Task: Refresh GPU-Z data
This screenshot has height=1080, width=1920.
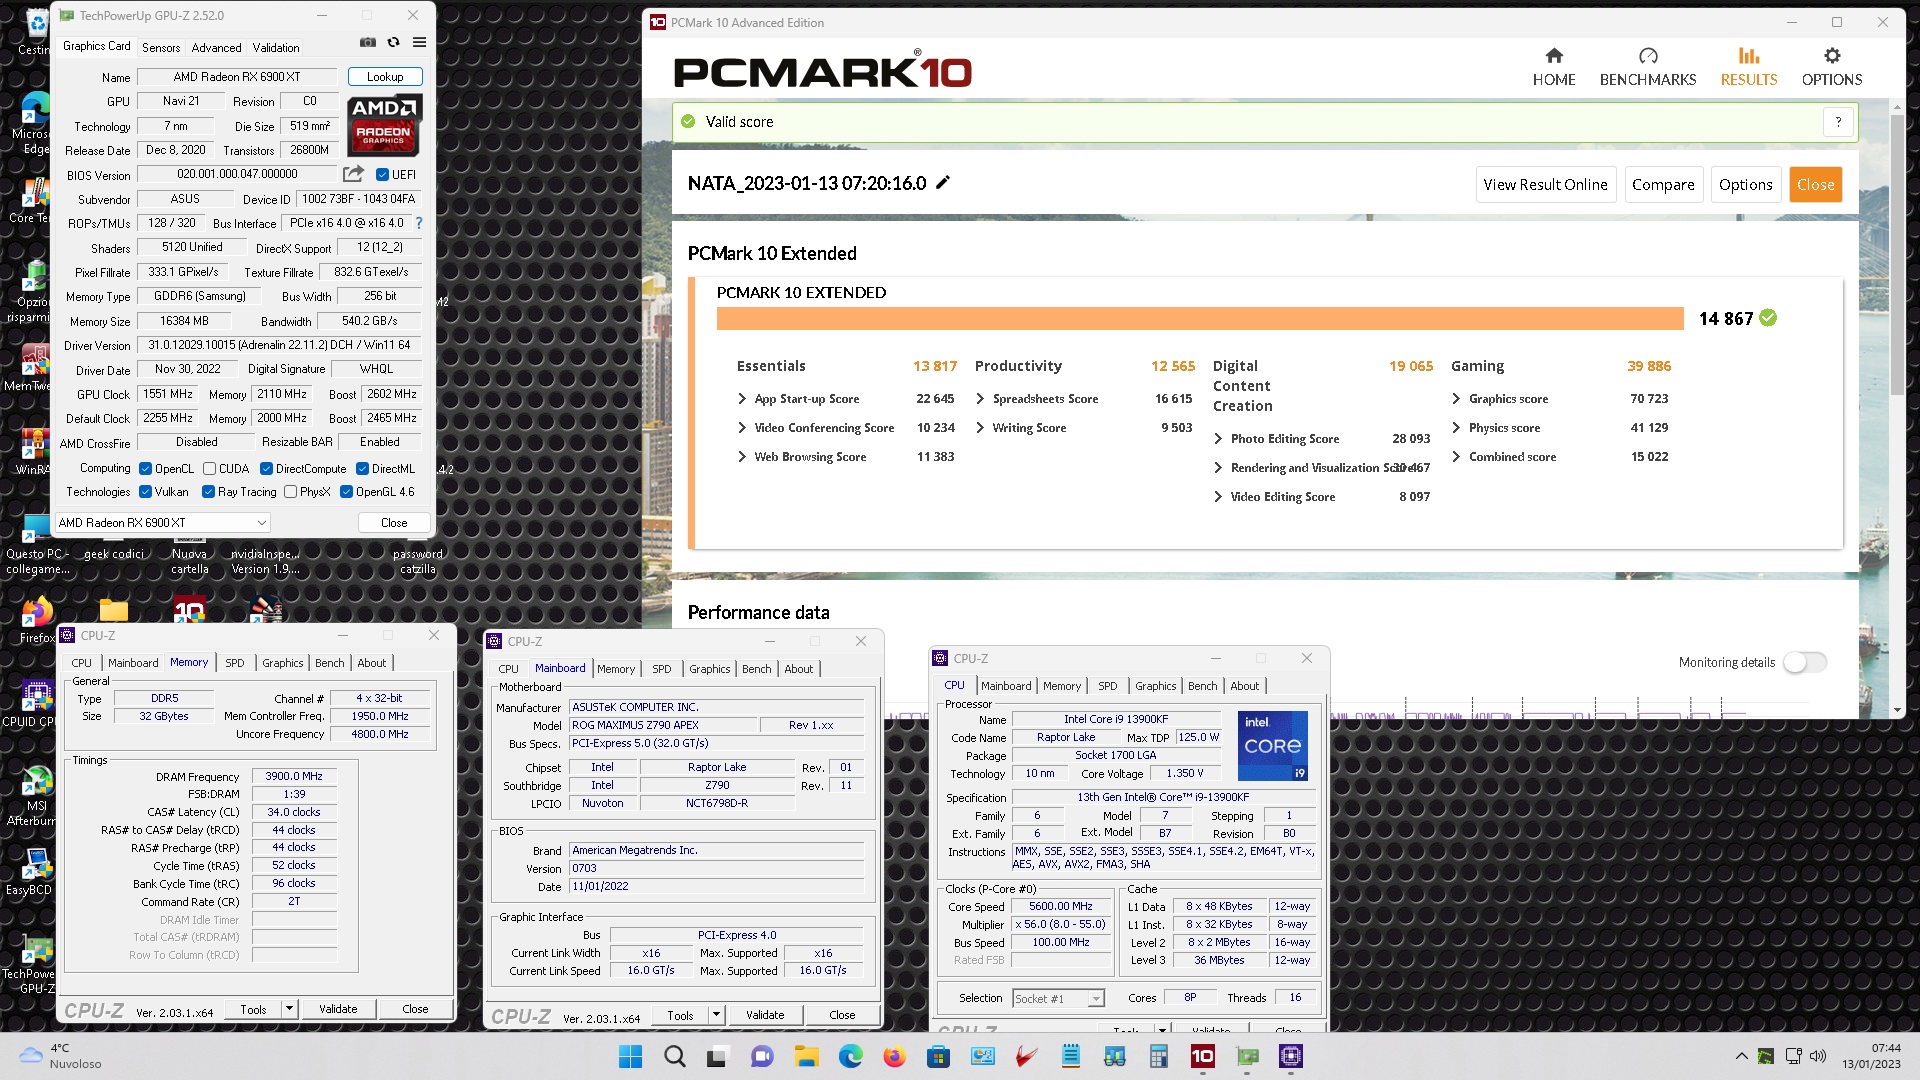Action: click(x=394, y=42)
